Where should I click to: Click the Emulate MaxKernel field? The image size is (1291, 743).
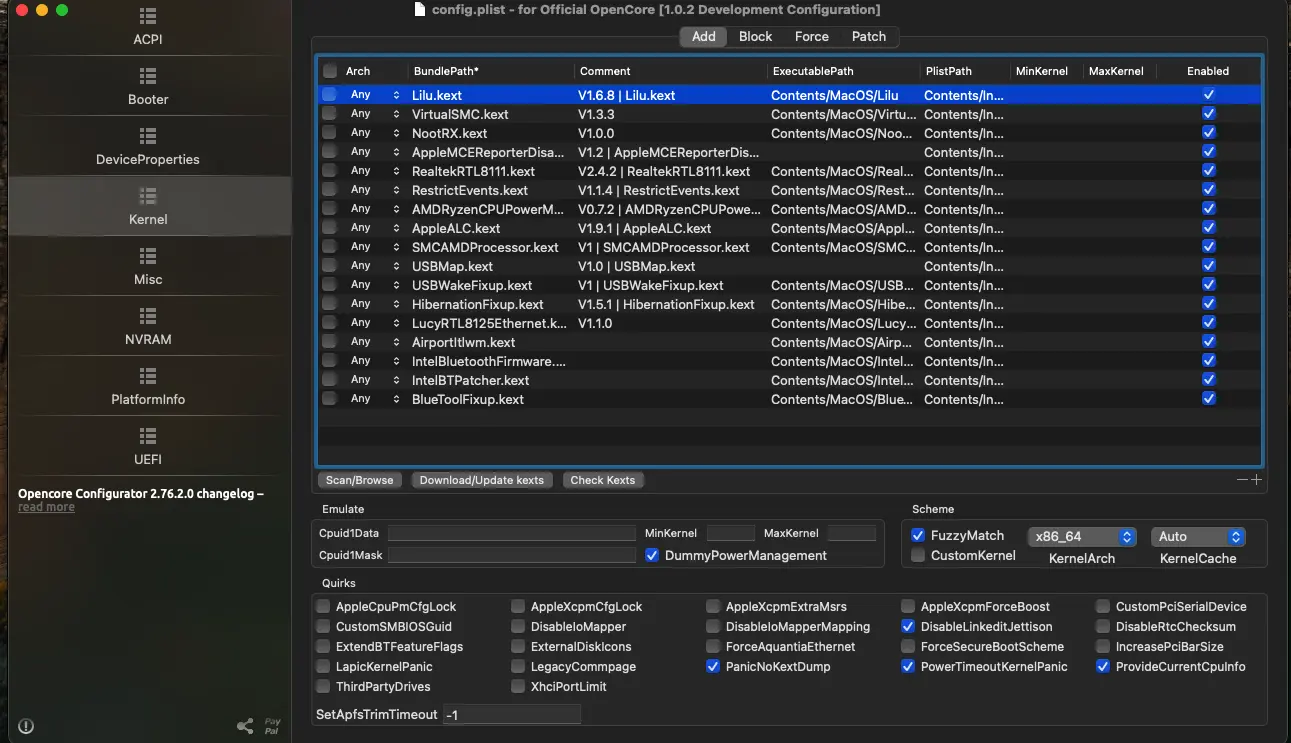[x=852, y=533]
